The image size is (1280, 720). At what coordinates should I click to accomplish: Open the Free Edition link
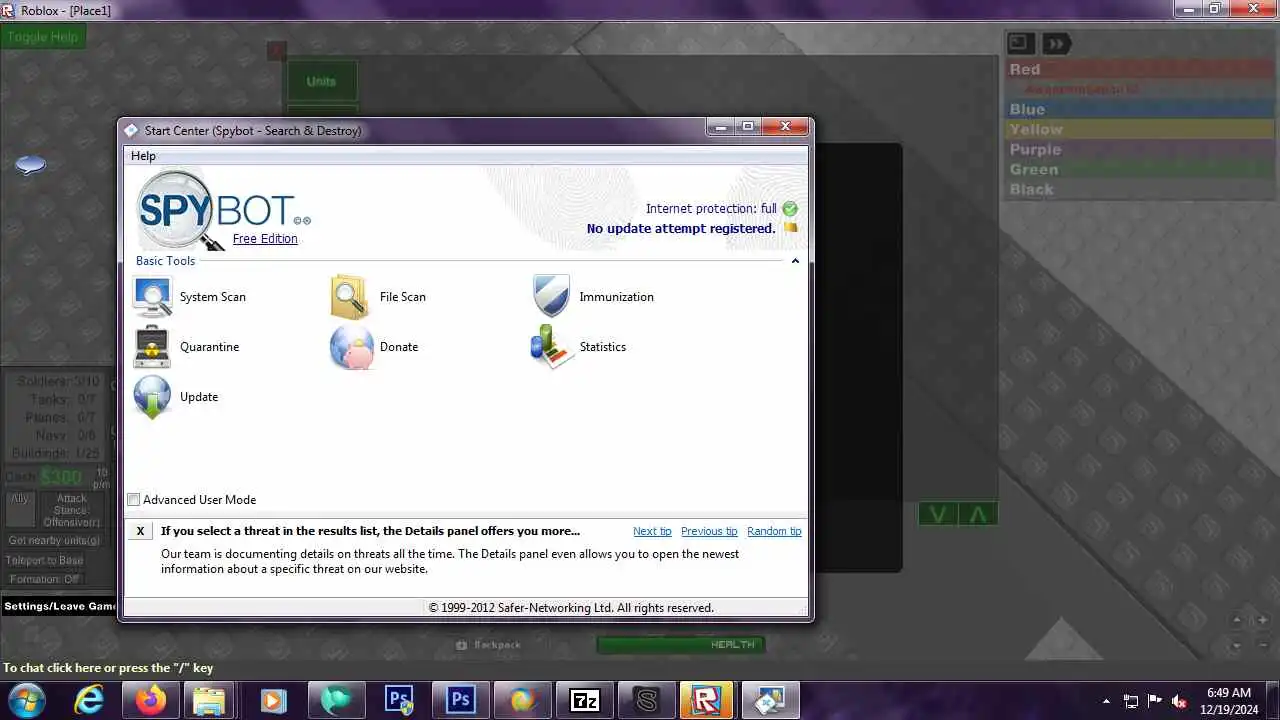click(x=265, y=239)
